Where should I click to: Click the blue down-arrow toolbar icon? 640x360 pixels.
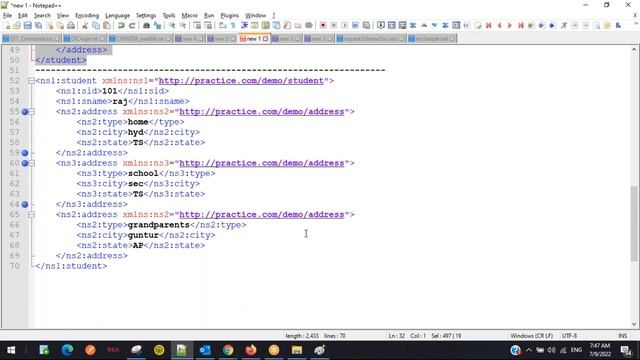(434, 25)
